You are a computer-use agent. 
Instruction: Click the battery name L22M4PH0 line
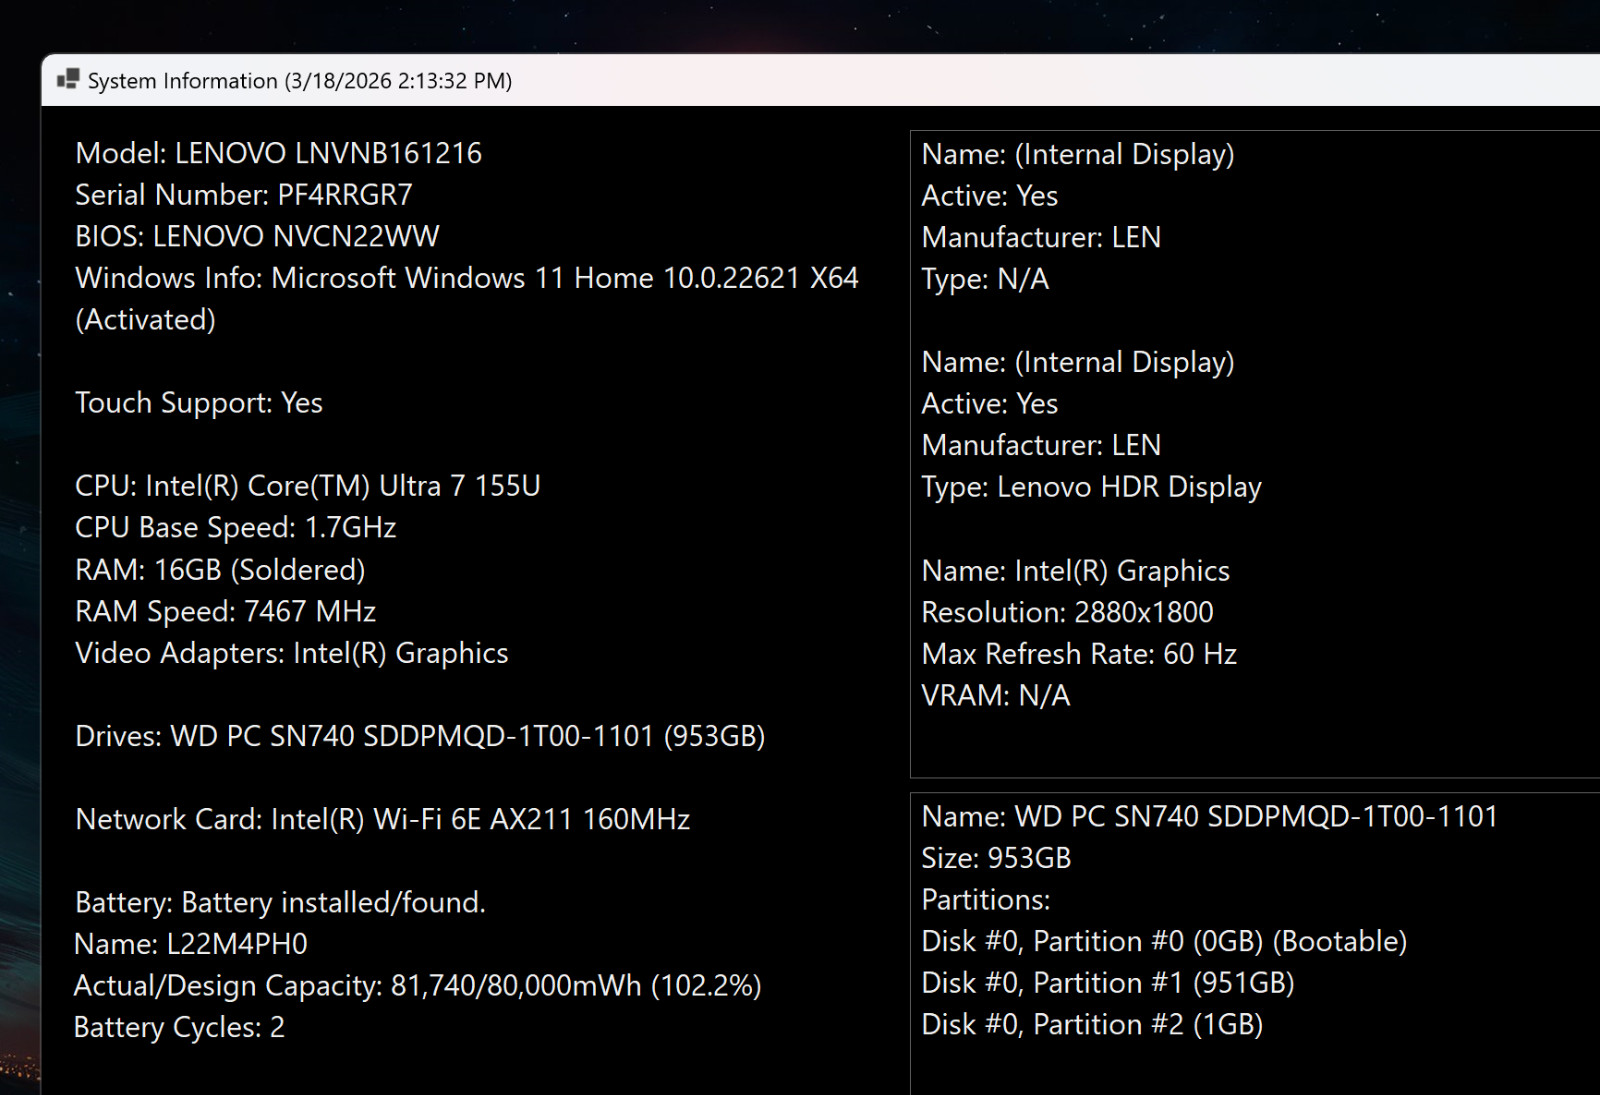191,944
